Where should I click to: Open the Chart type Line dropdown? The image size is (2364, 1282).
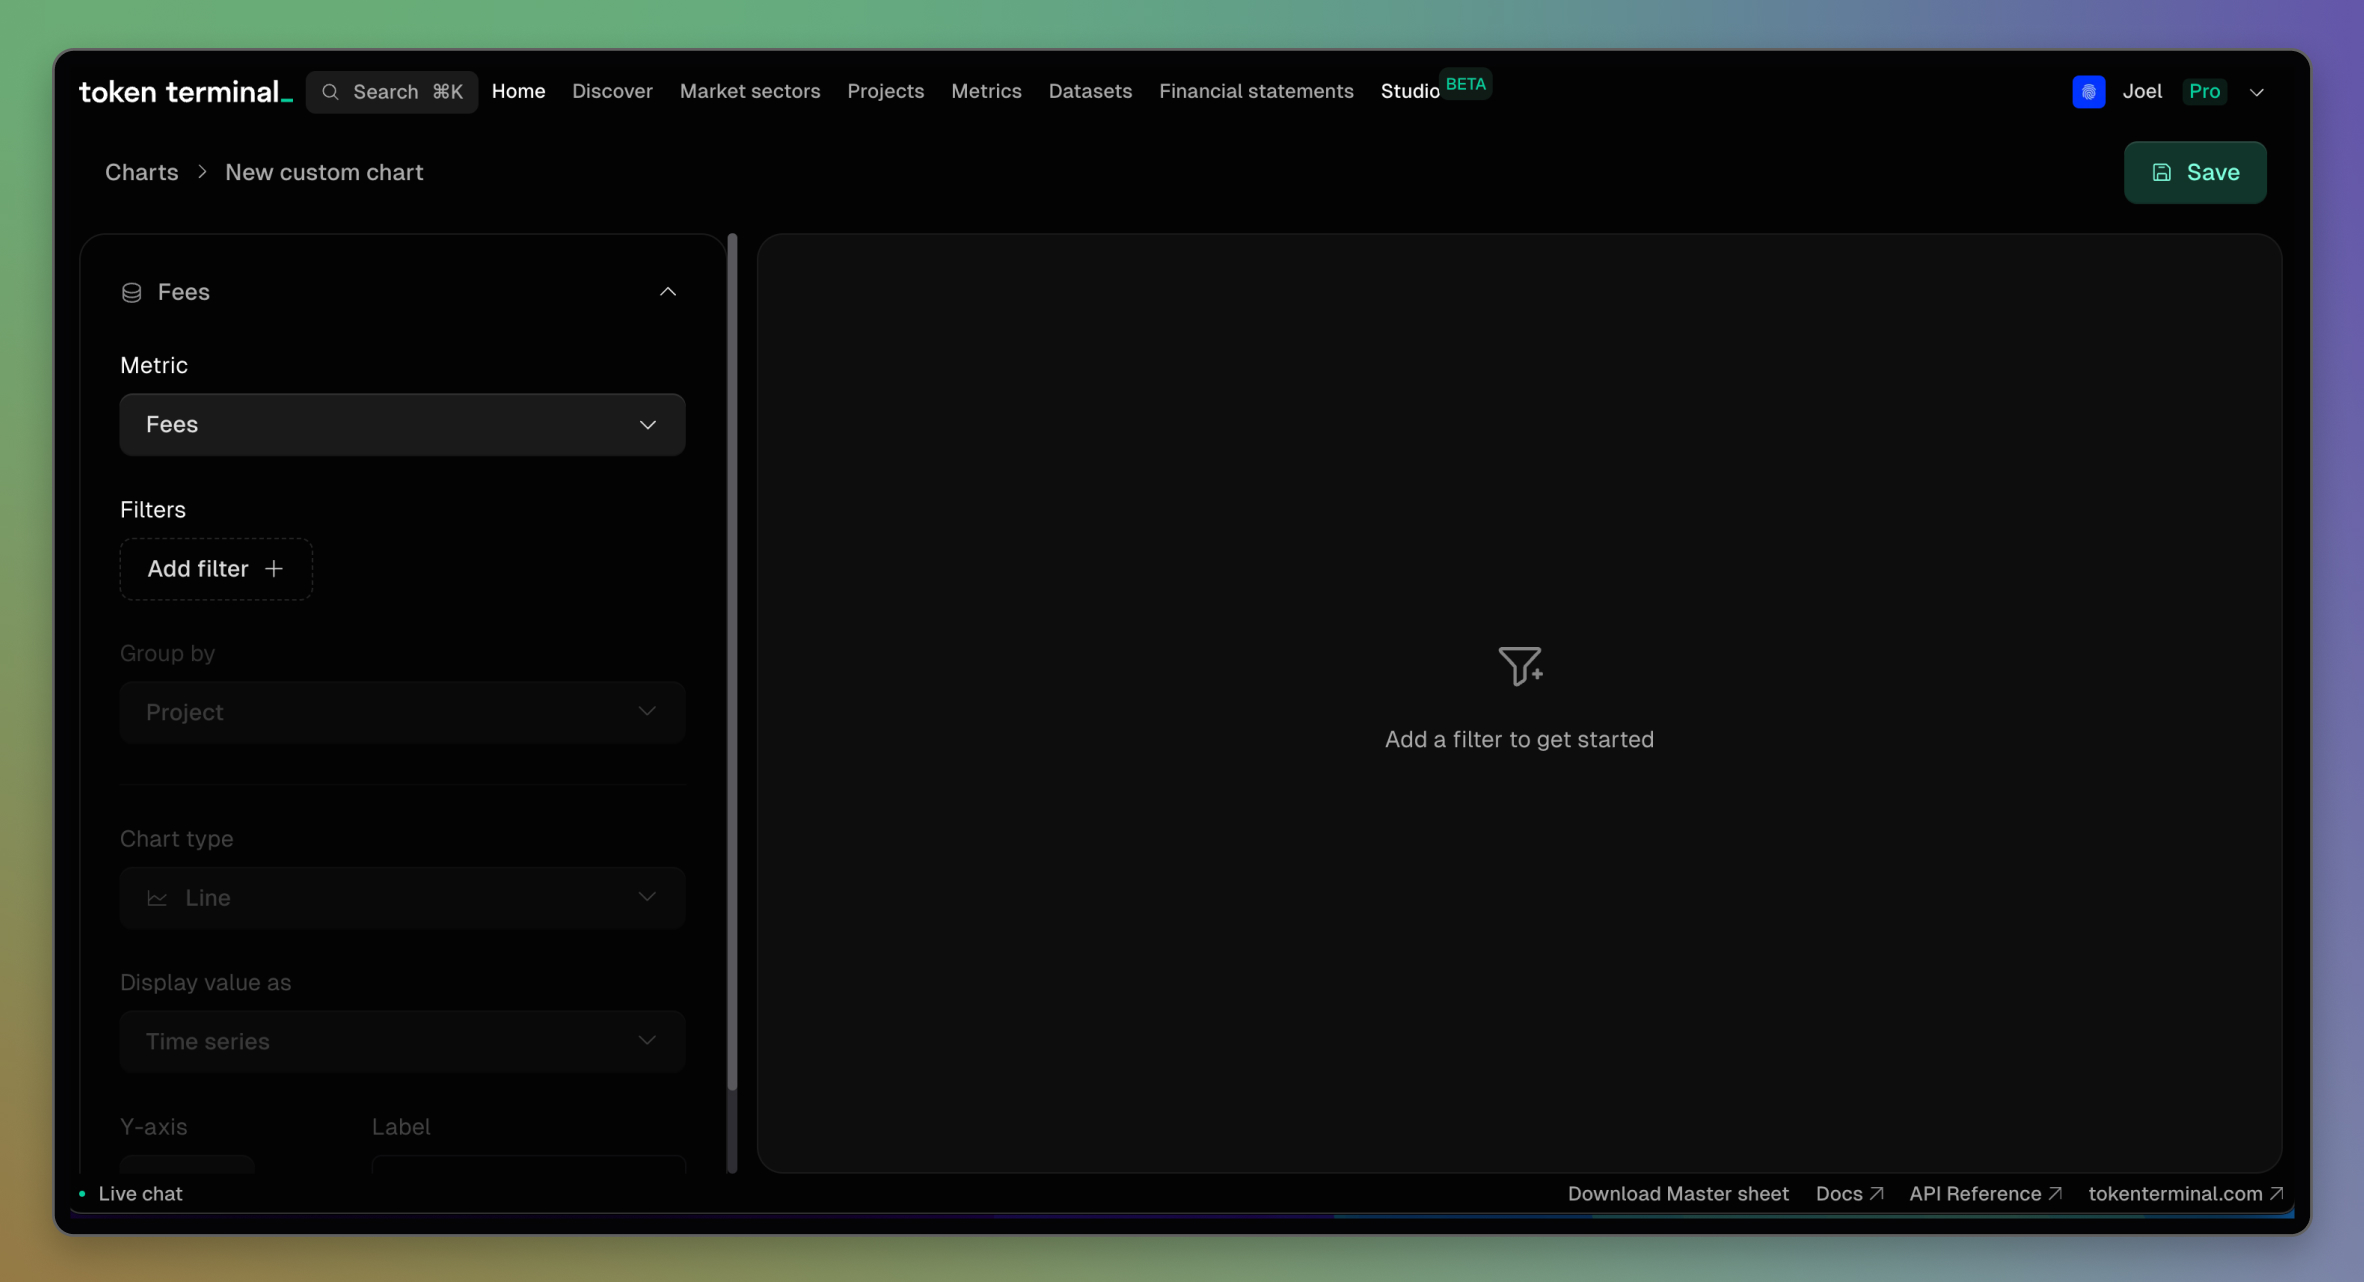pos(402,898)
